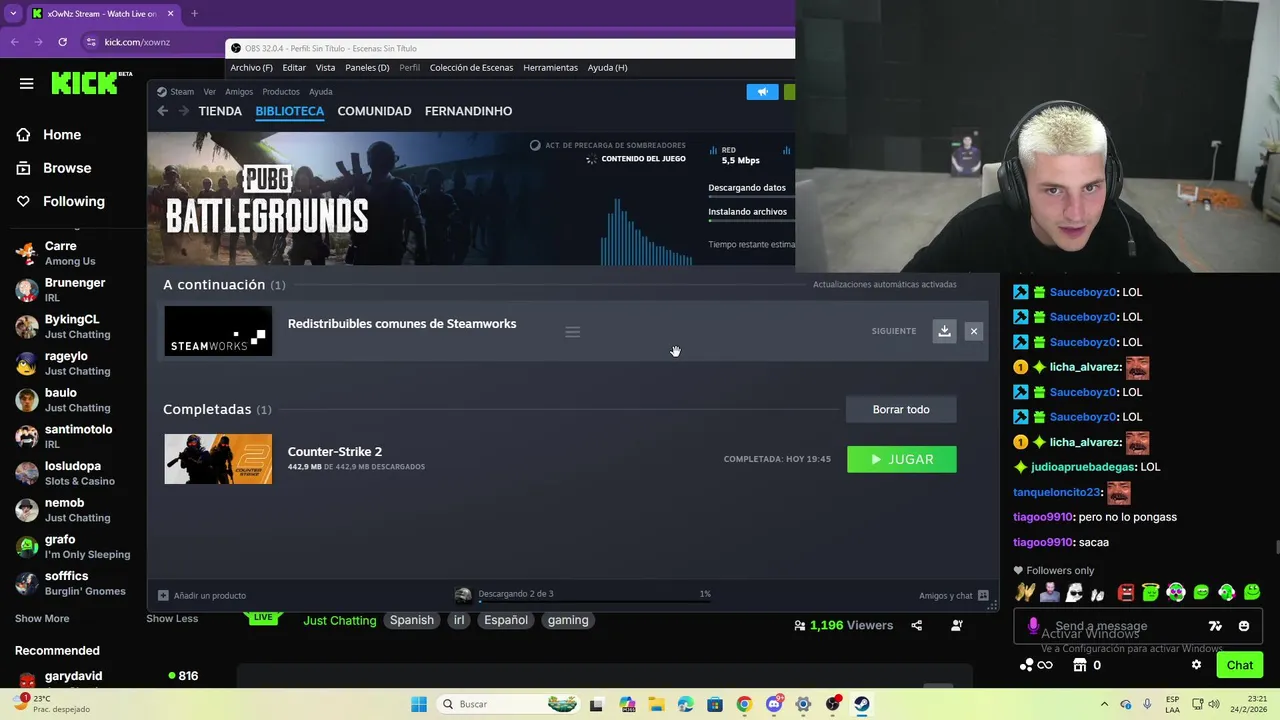Open OBS Archivo (F) menu
This screenshot has width=1280, height=720.
(x=251, y=68)
